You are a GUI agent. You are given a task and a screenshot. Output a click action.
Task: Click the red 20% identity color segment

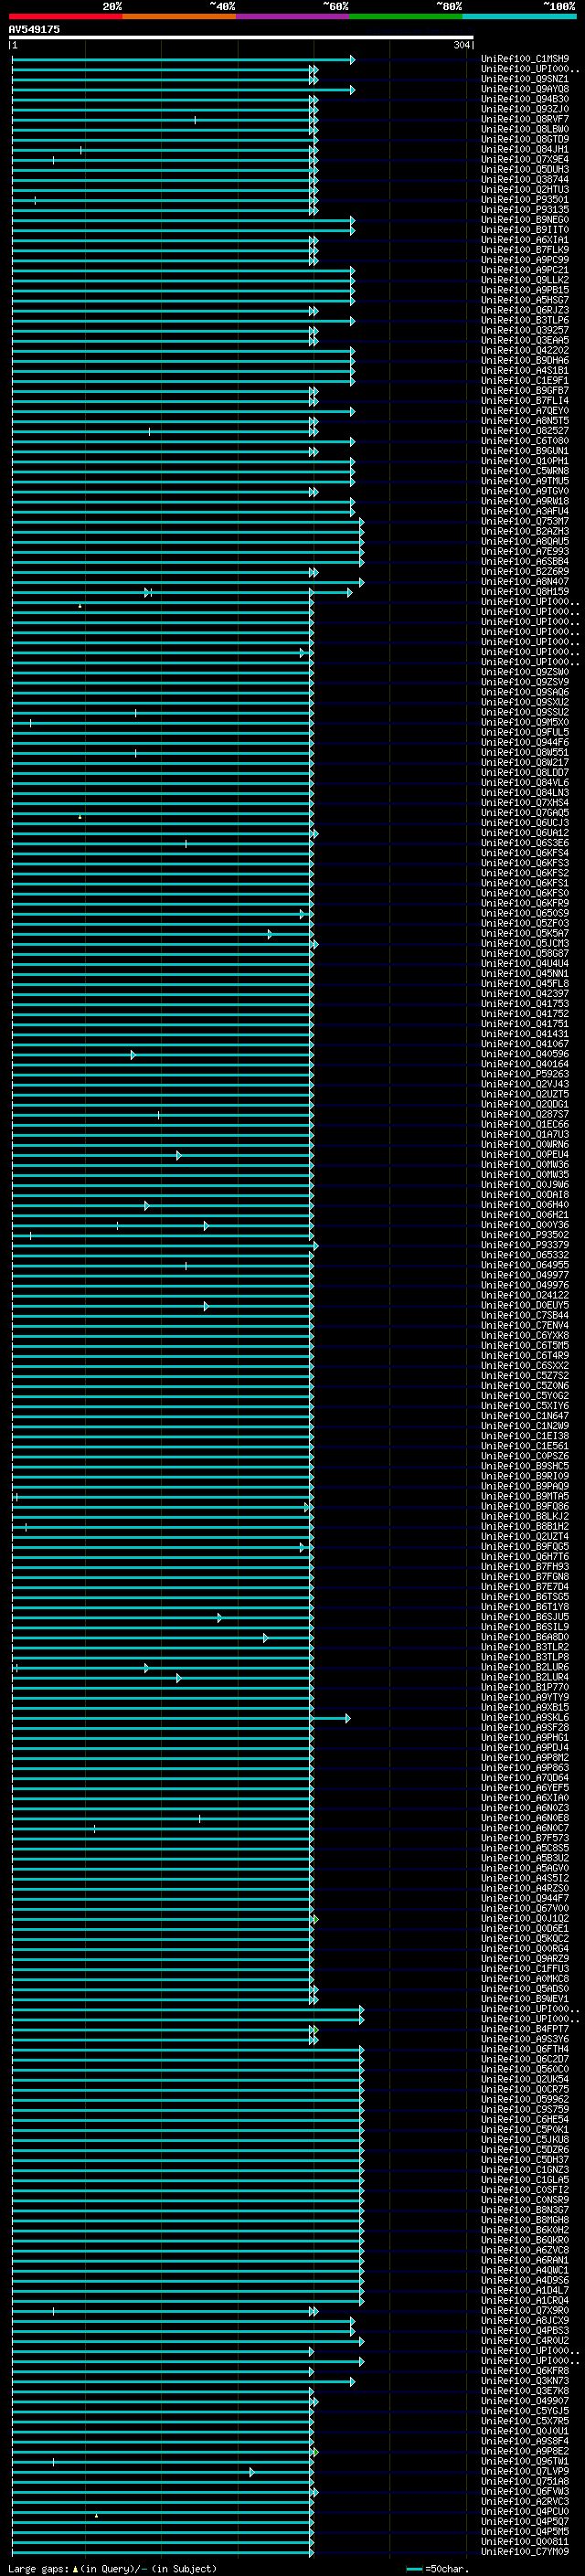(x=65, y=16)
